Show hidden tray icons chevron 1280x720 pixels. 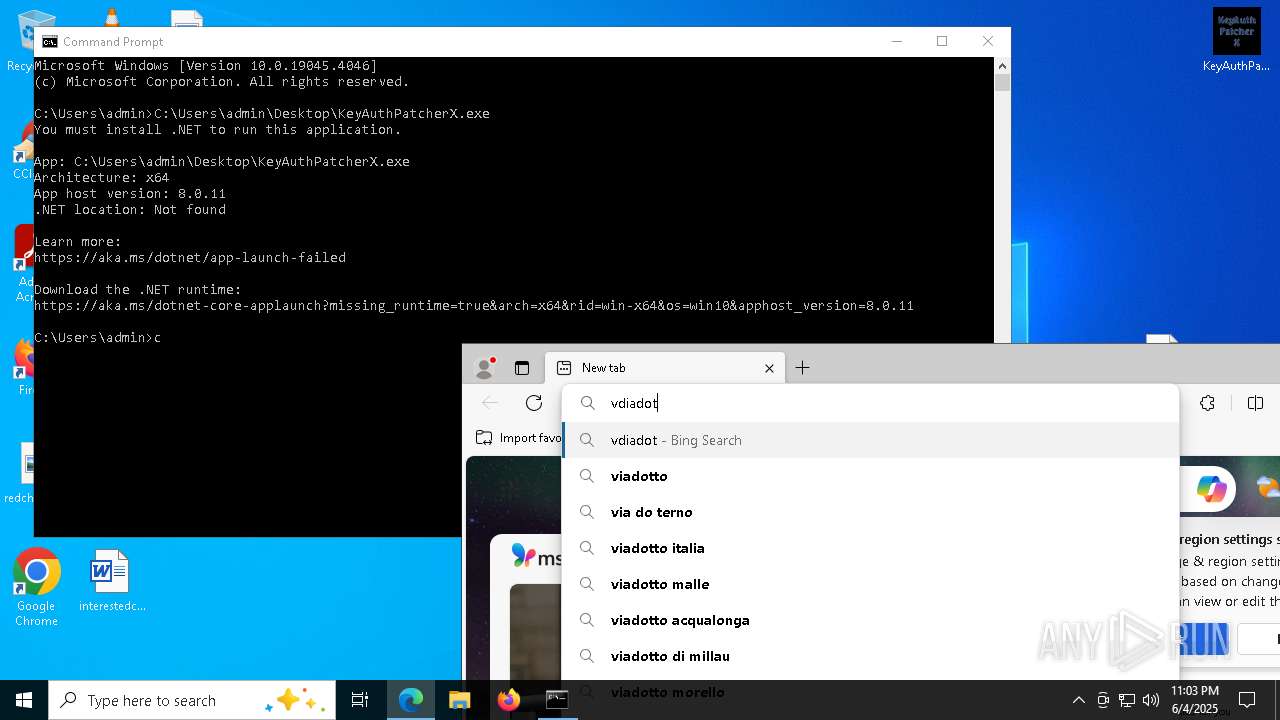pos(1078,700)
